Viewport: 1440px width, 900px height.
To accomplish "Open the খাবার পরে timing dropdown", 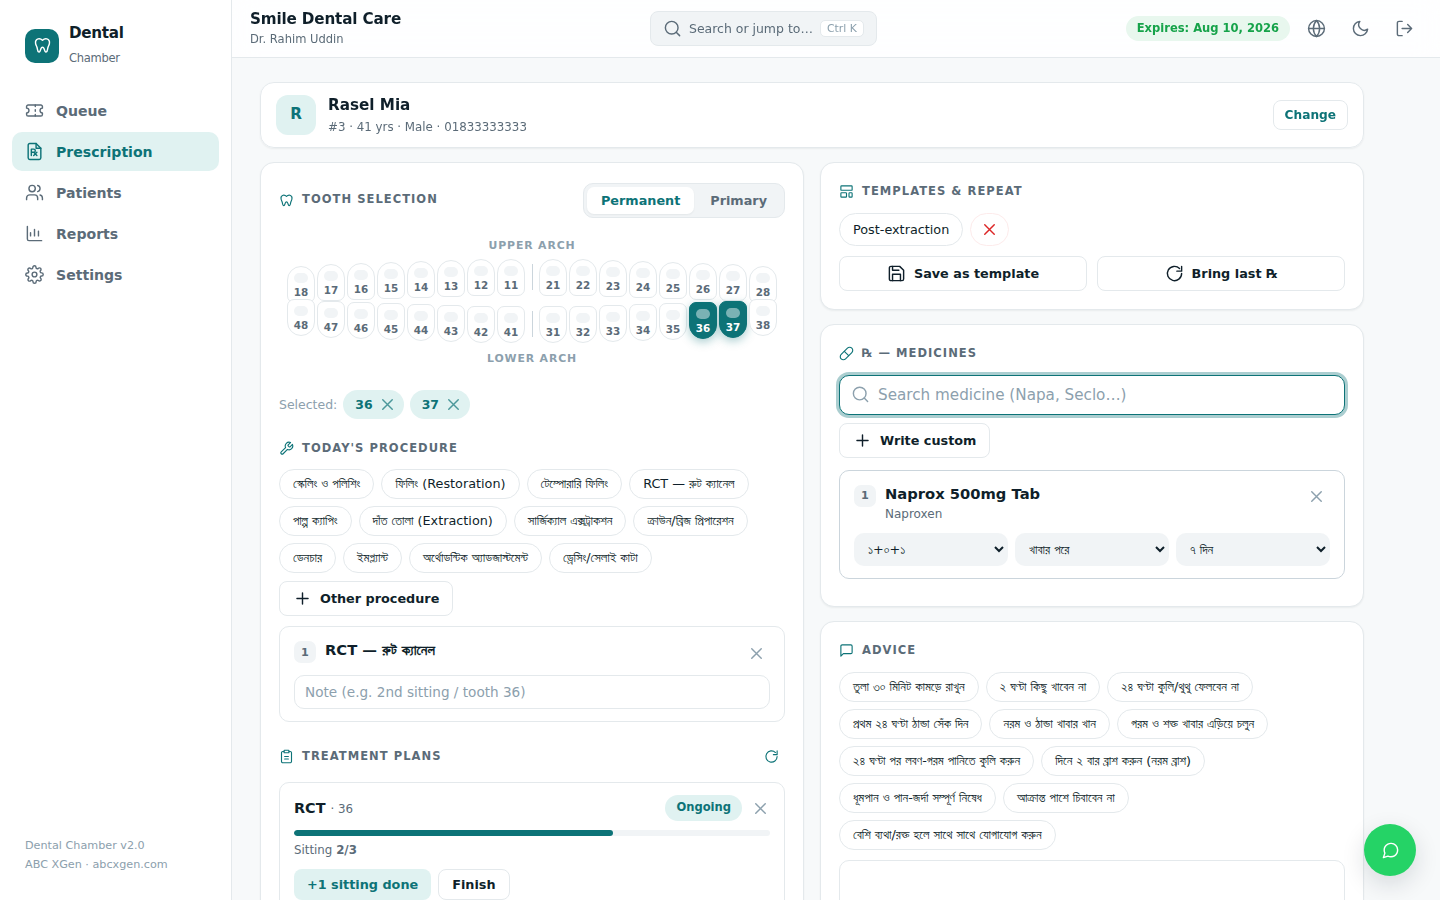I will click(x=1092, y=549).
